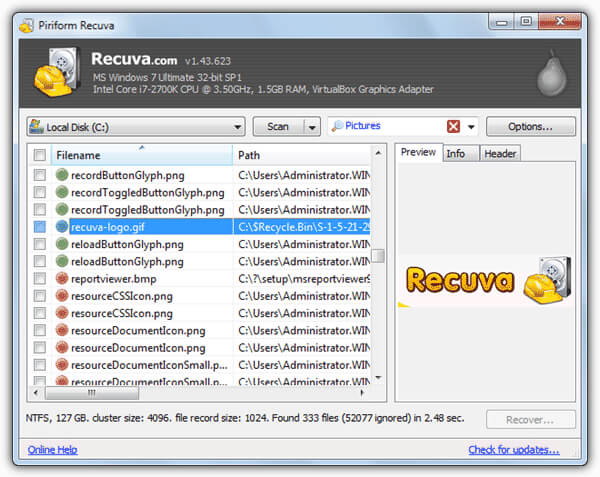Click the scroll left arrow under file list
600x477 pixels.
coord(36,392)
